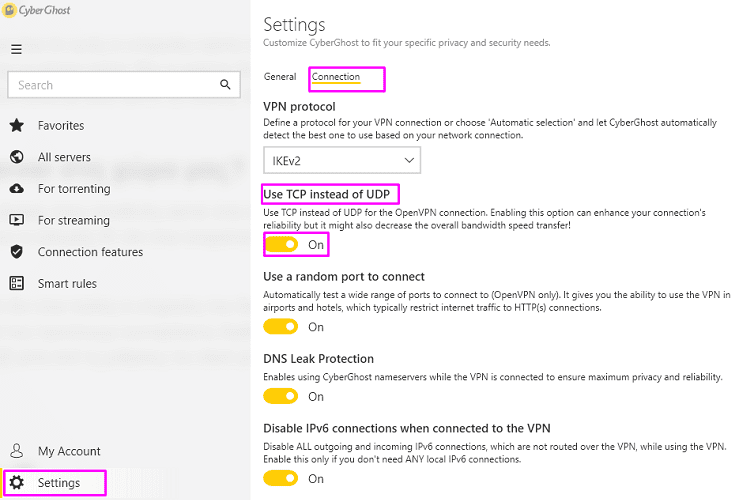Click the hamburger menu icon
Image resolution: width=750 pixels, height=500 pixels.
(16, 49)
